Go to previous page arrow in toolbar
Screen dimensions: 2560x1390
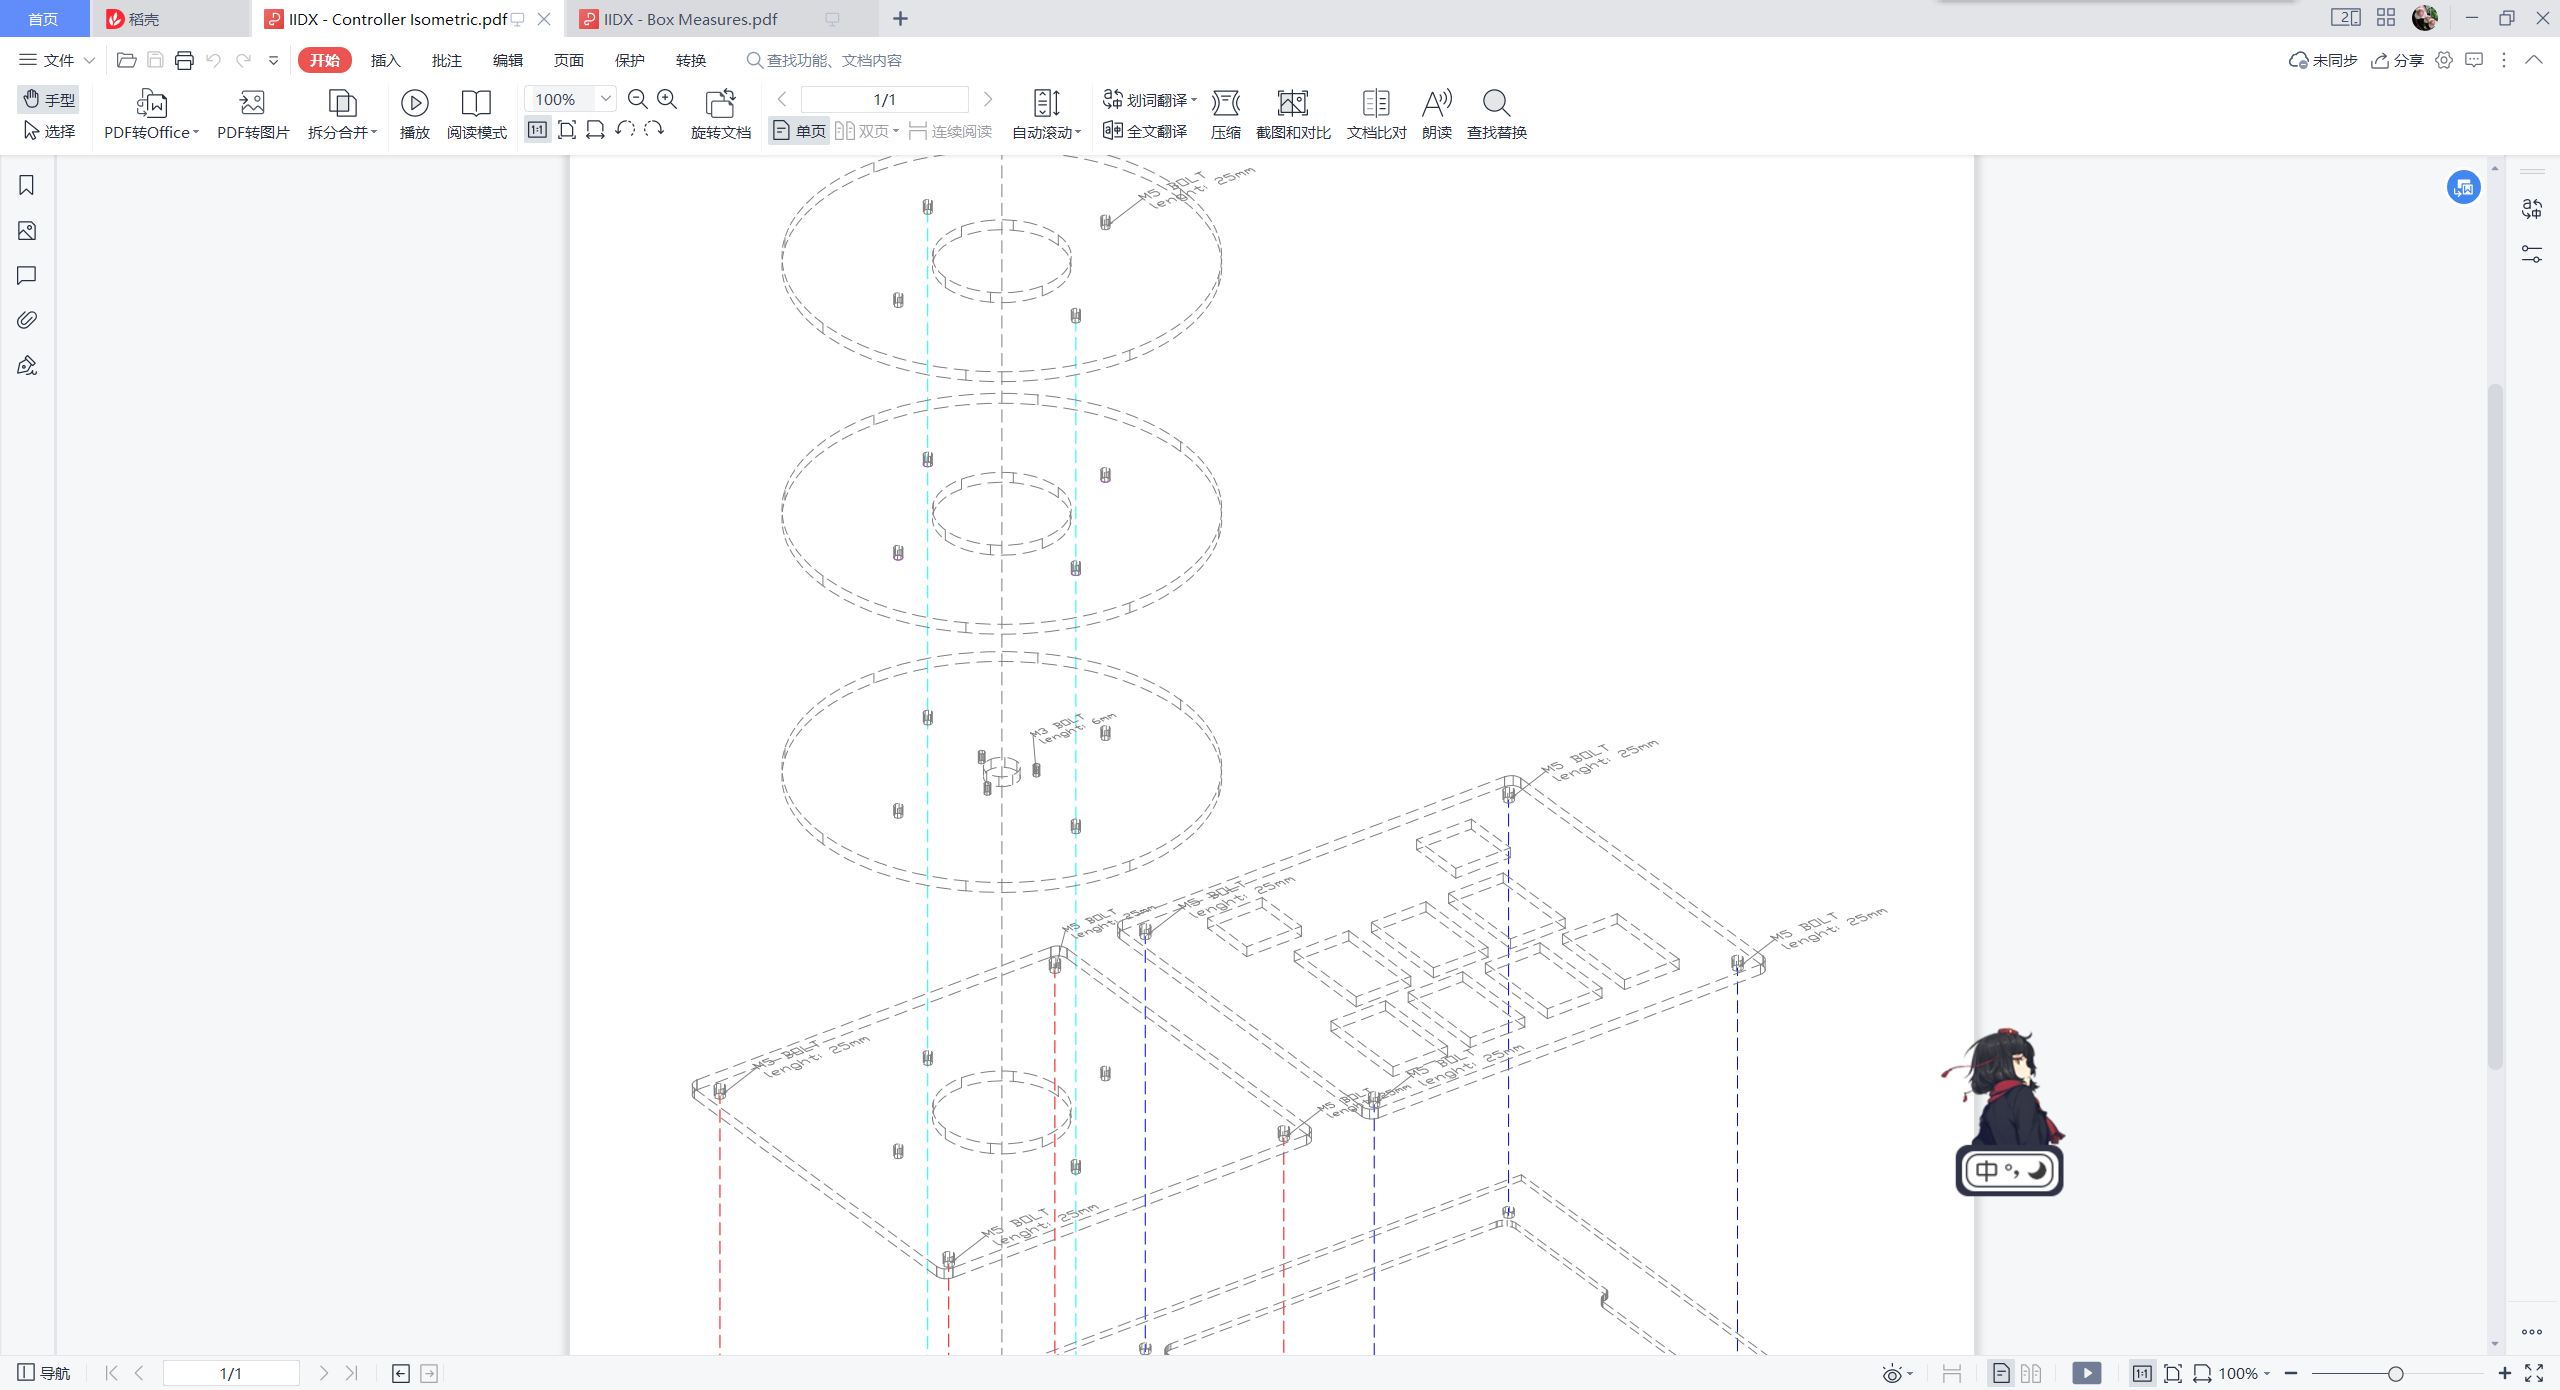[x=782, y=99]
